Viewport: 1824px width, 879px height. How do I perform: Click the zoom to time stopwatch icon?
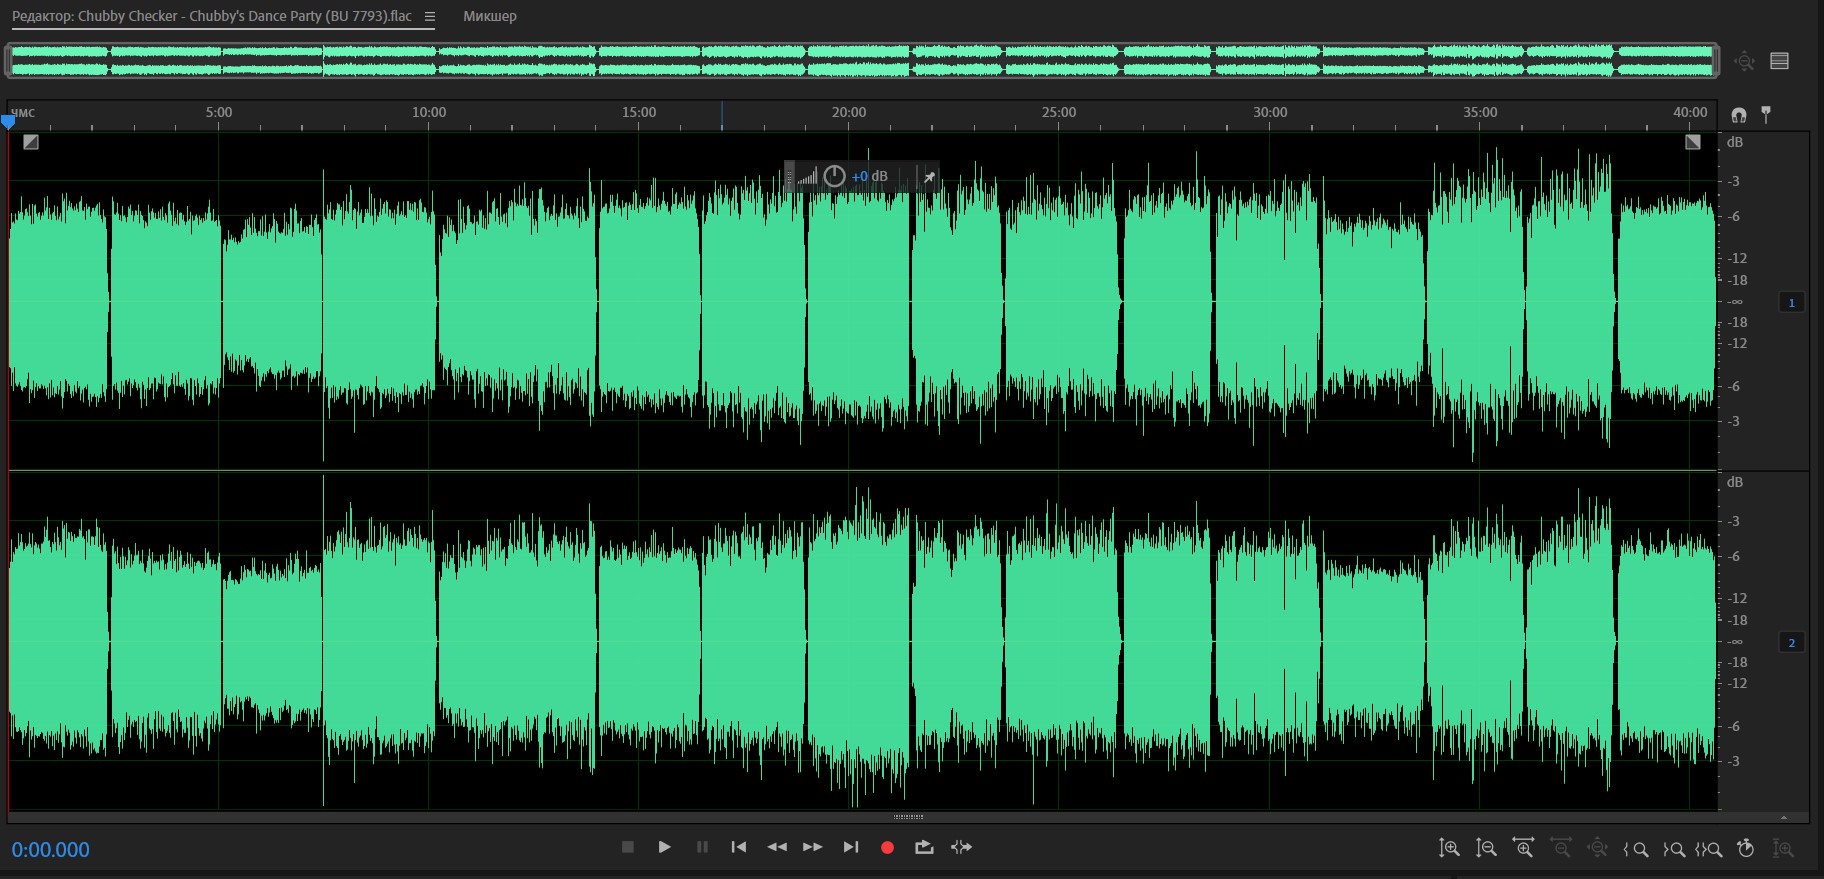[1746, 848]
